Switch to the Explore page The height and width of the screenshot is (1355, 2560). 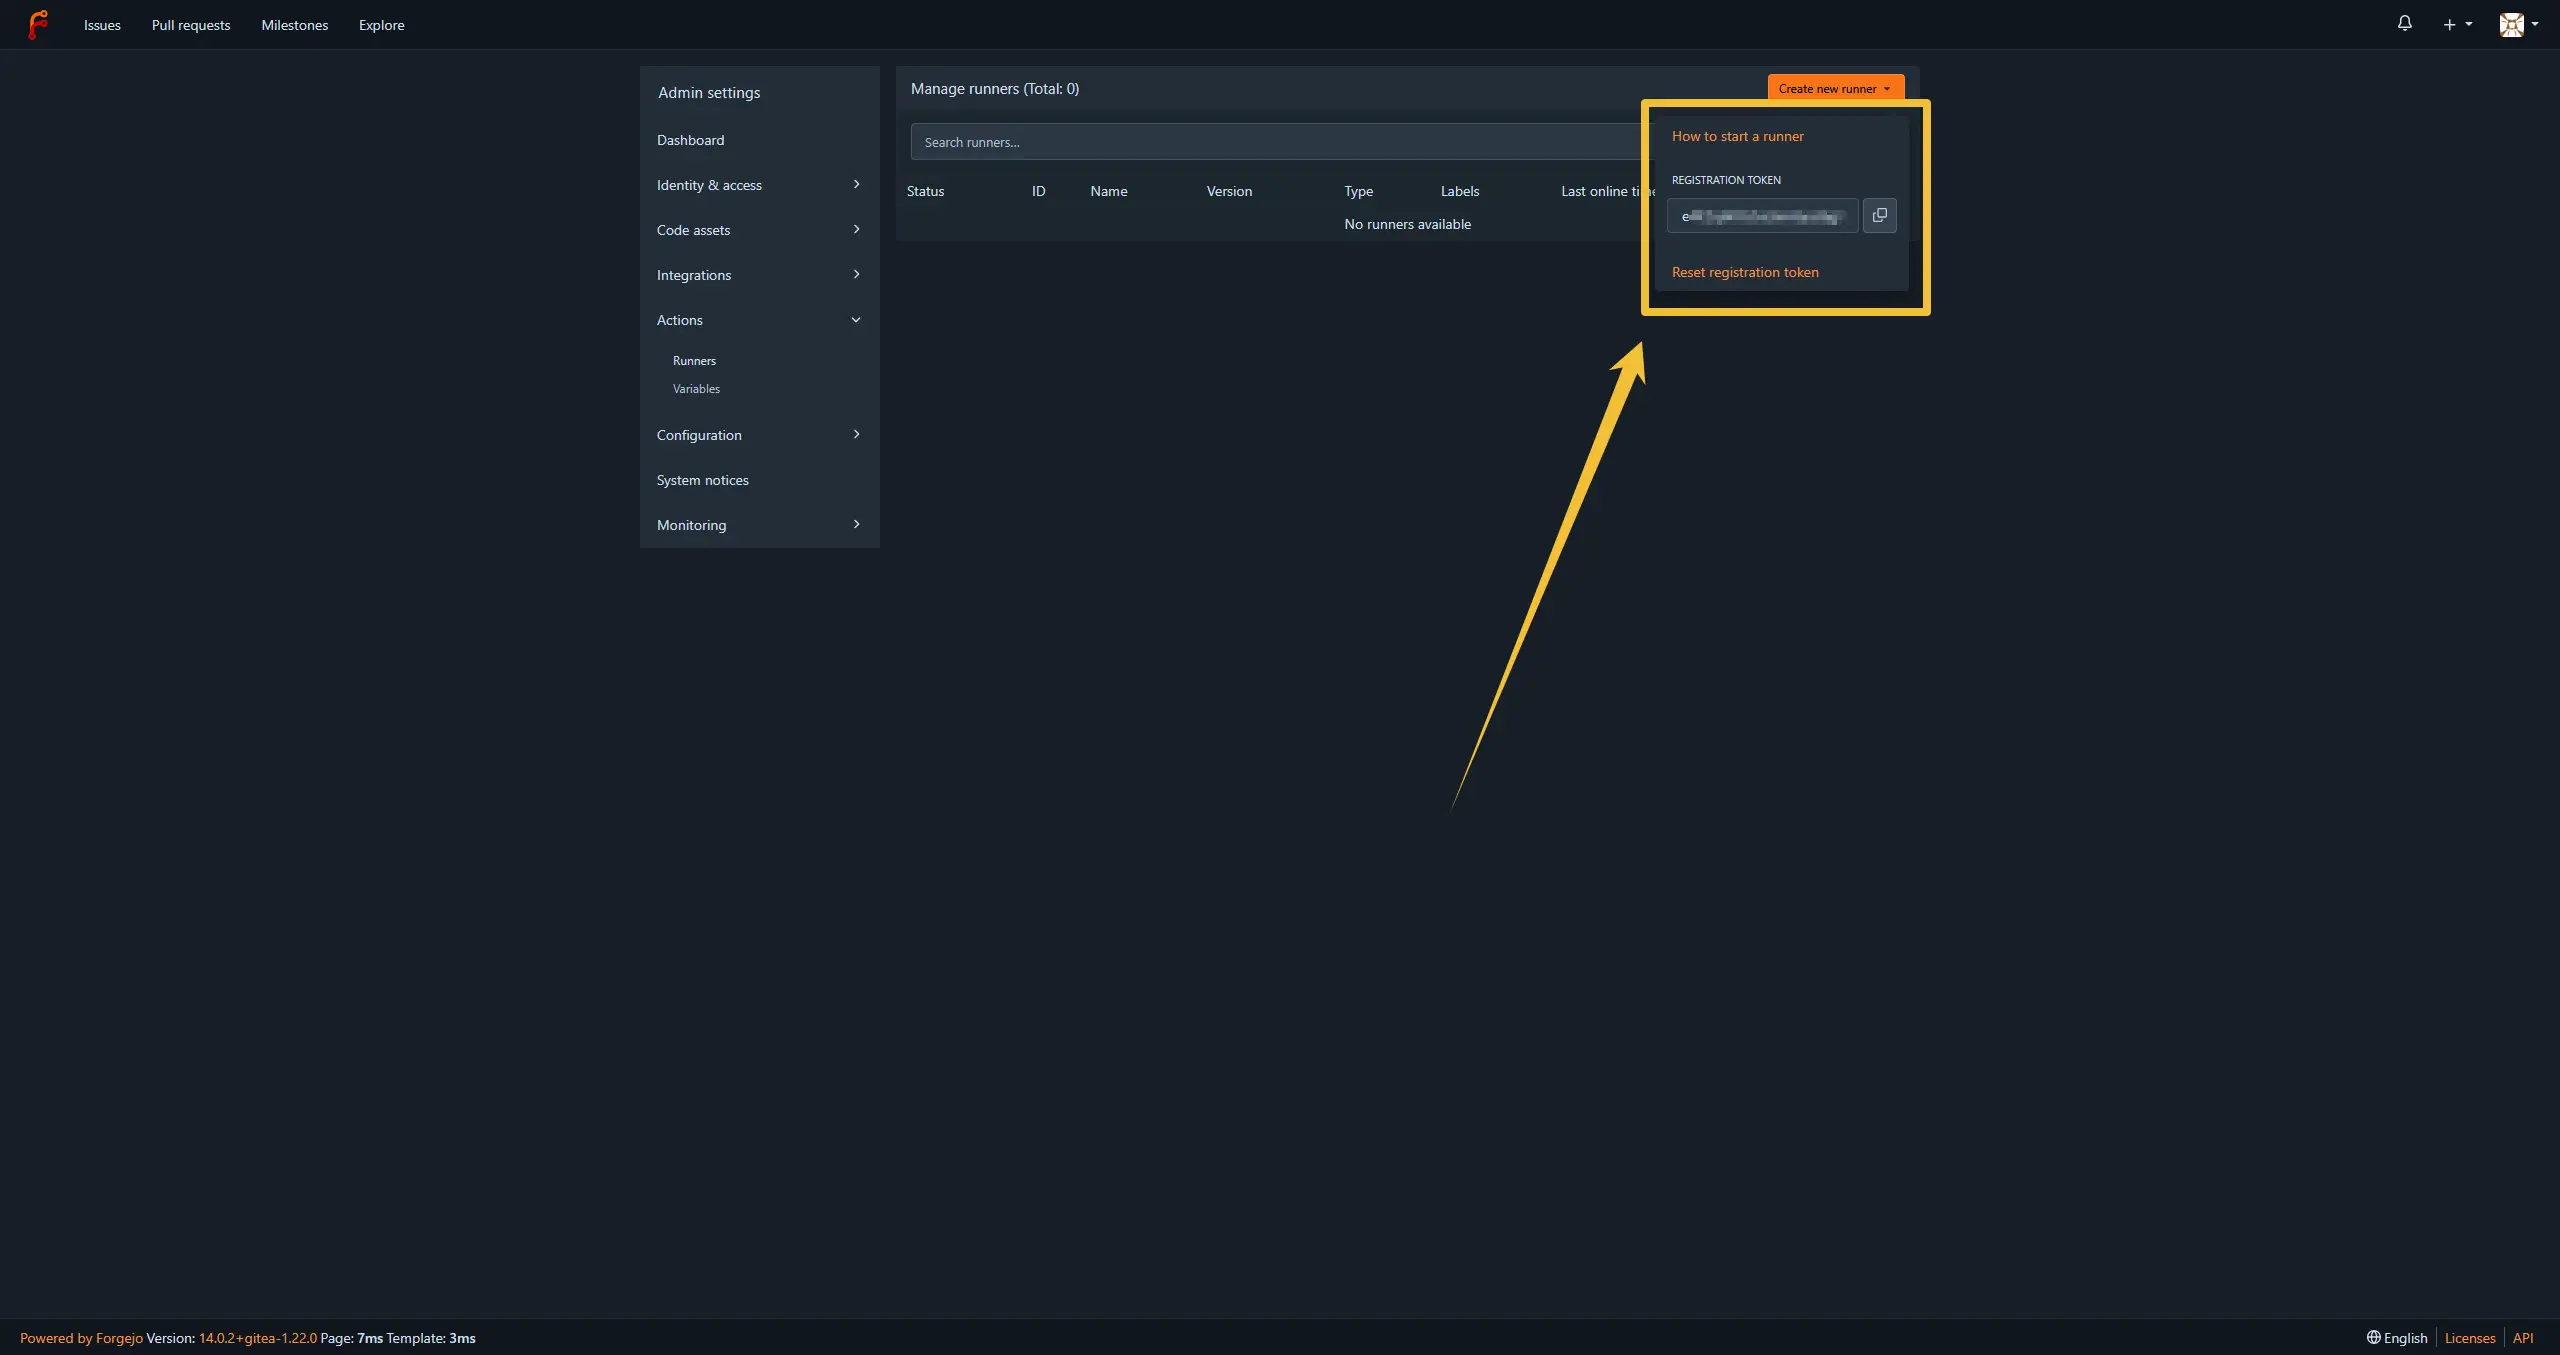point(381,24)
